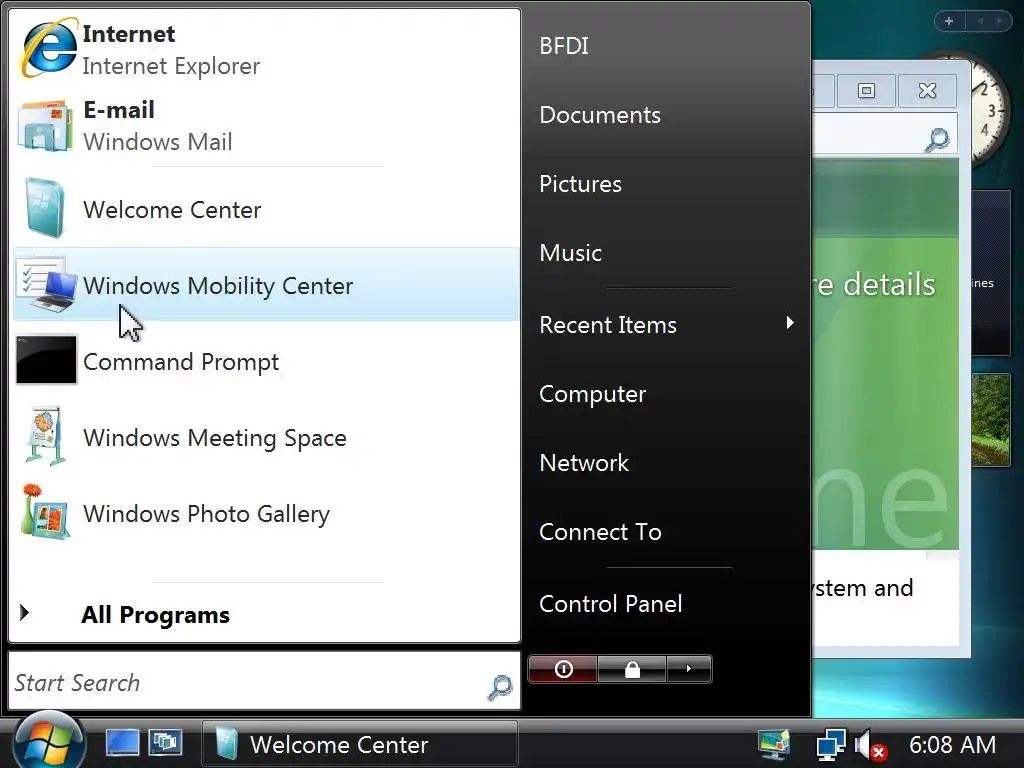Viewport: 1024px width, 768px height.
Task: Click the sidebar add gadget plus button
Action: point(949,21)
